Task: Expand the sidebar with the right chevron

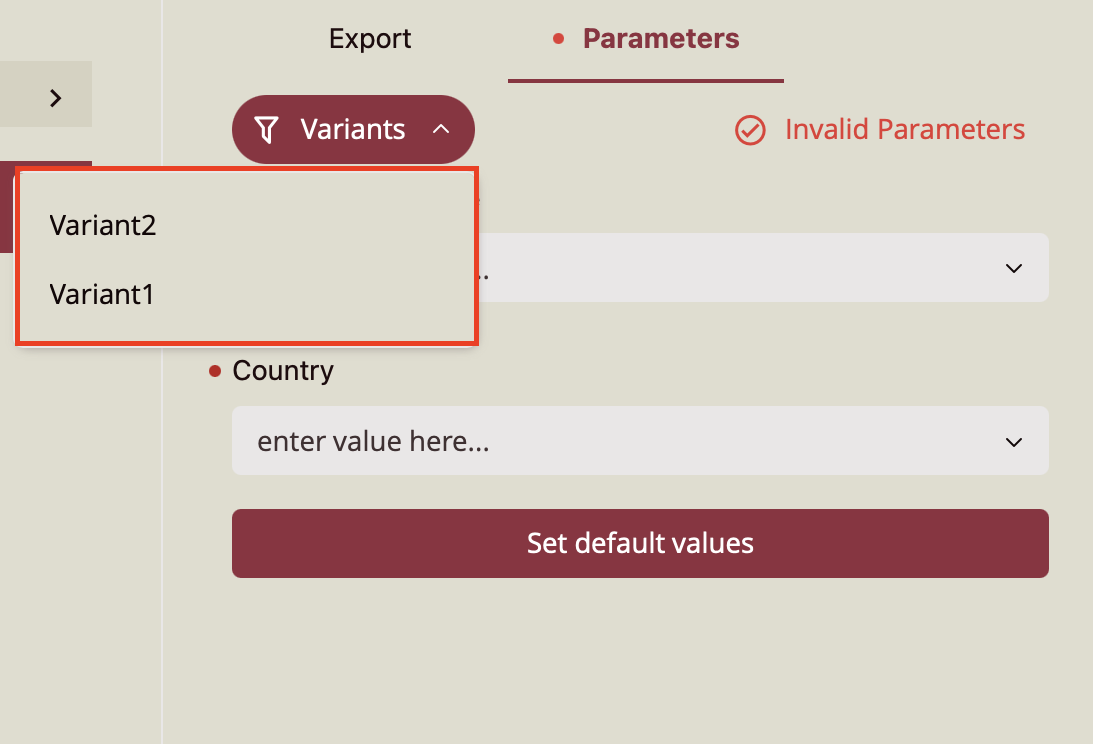Action: [x=56, y=97]
